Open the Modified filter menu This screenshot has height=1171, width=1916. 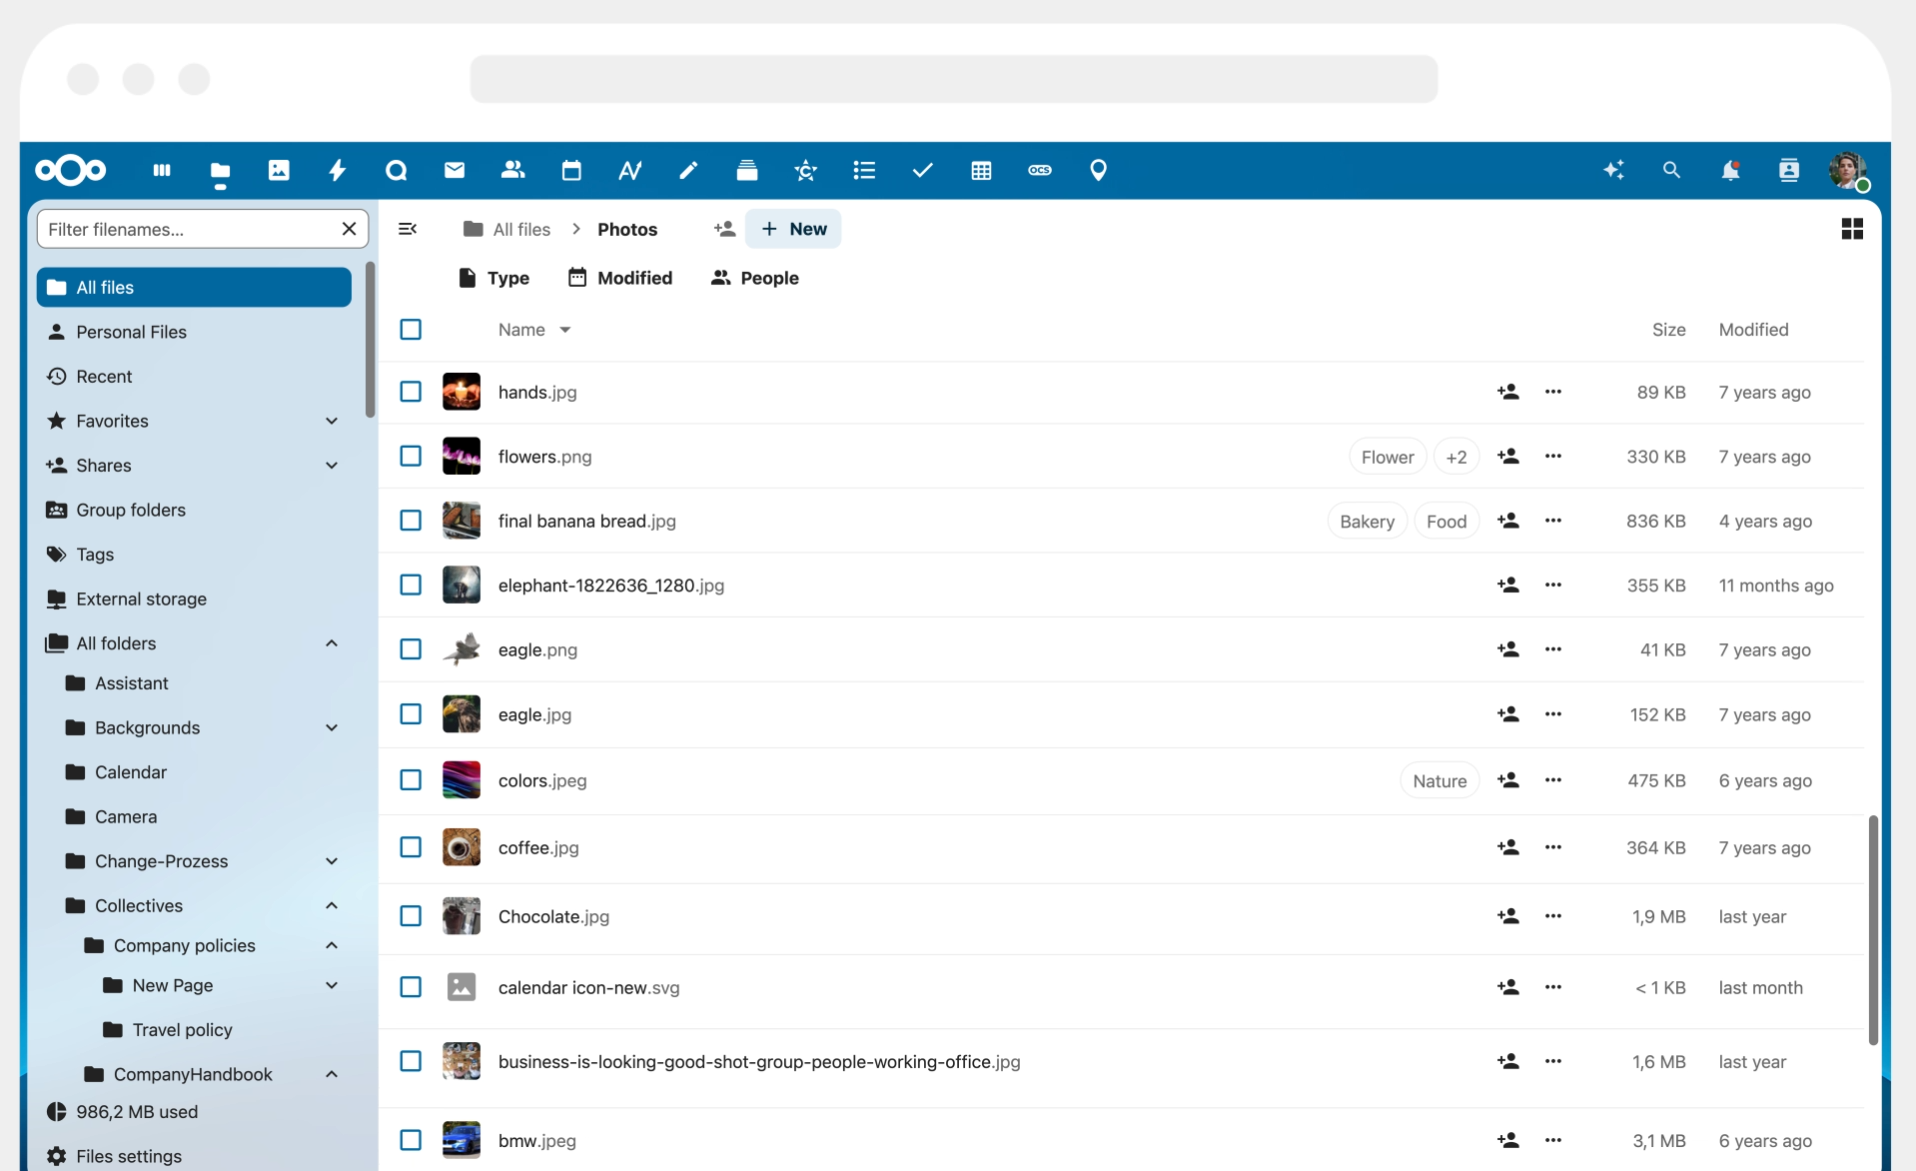click(x=620, y=278)
